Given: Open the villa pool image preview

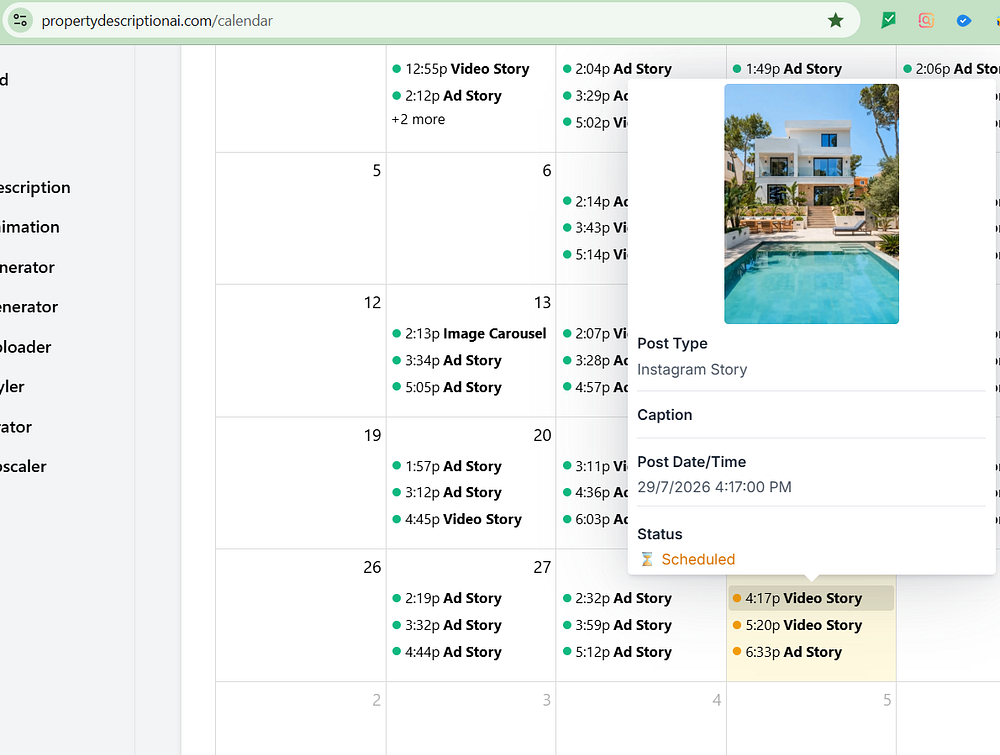Looking at the screenshot, I should pyautogui.click(x=811, y=204).
